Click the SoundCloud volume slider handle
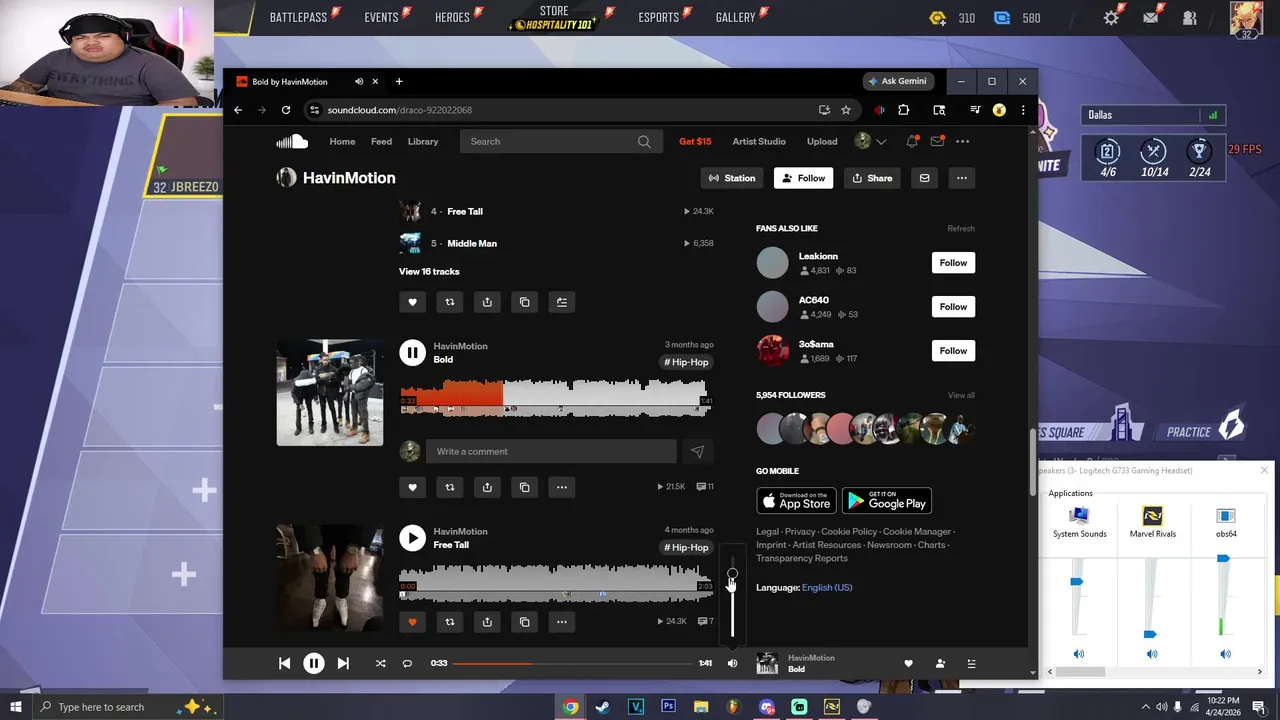 click(x=732, y=574)
